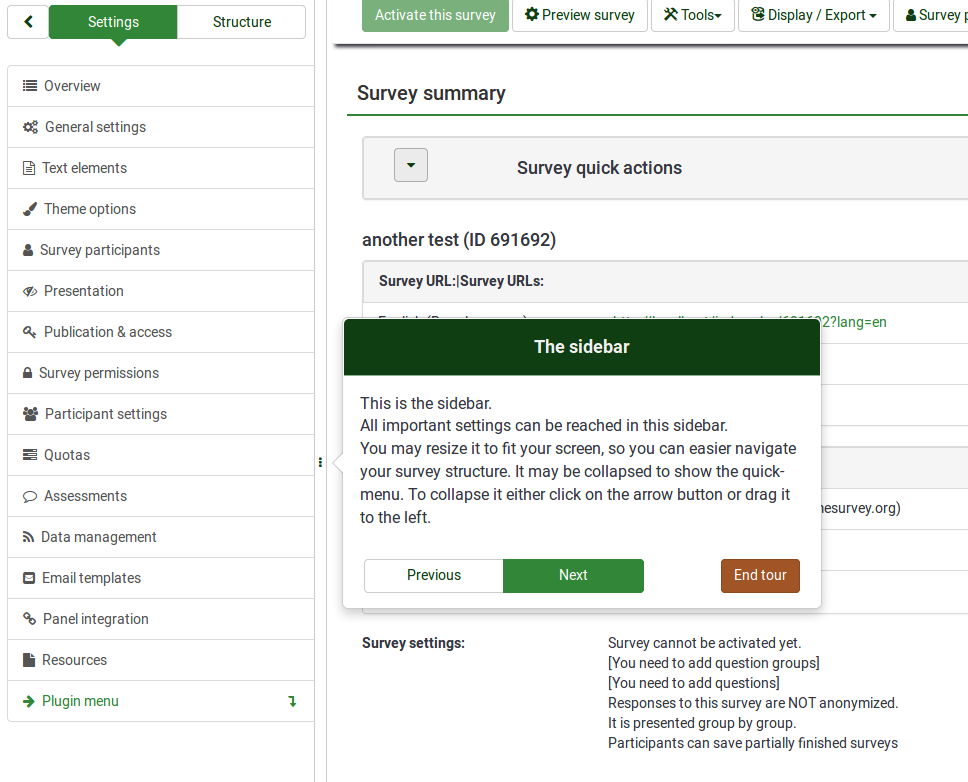This screenshot has width=968, height=782.
Task: Go to Previous tour step
Action: [434, 575]
